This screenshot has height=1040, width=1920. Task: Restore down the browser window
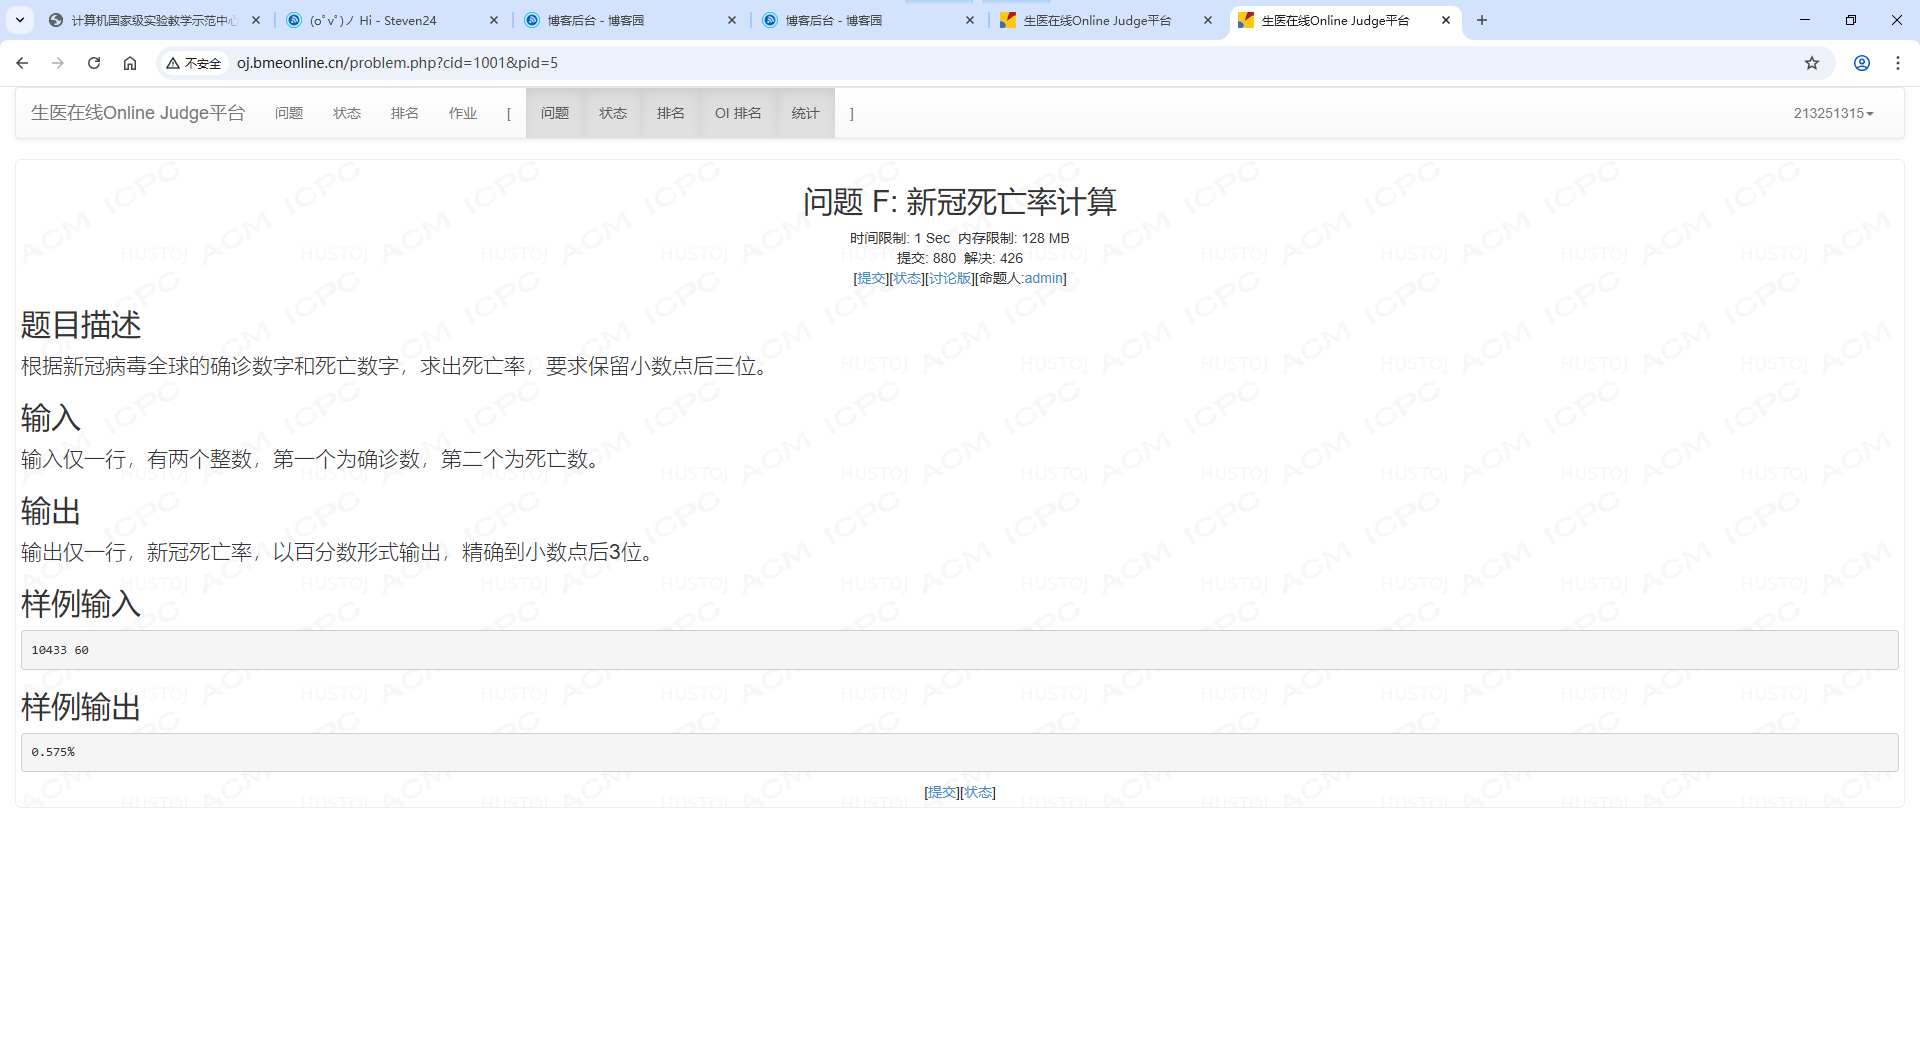coord(1851,20)
